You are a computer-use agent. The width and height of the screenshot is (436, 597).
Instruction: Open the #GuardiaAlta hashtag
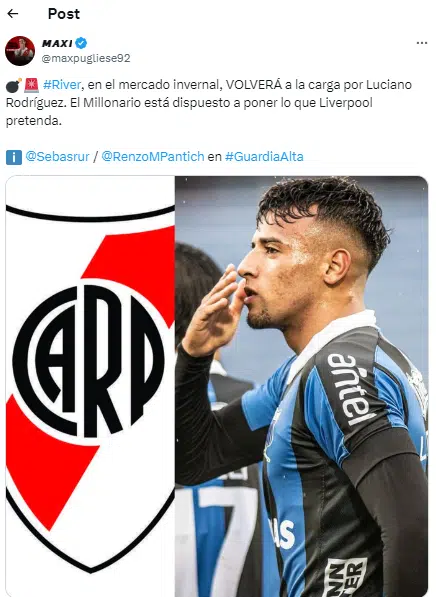point(264,156)
